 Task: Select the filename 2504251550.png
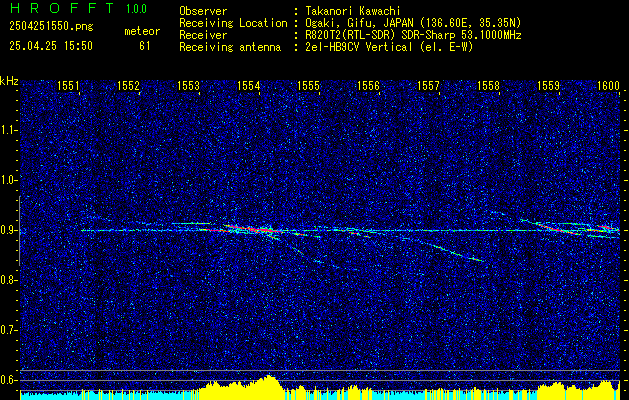[51, 27]
